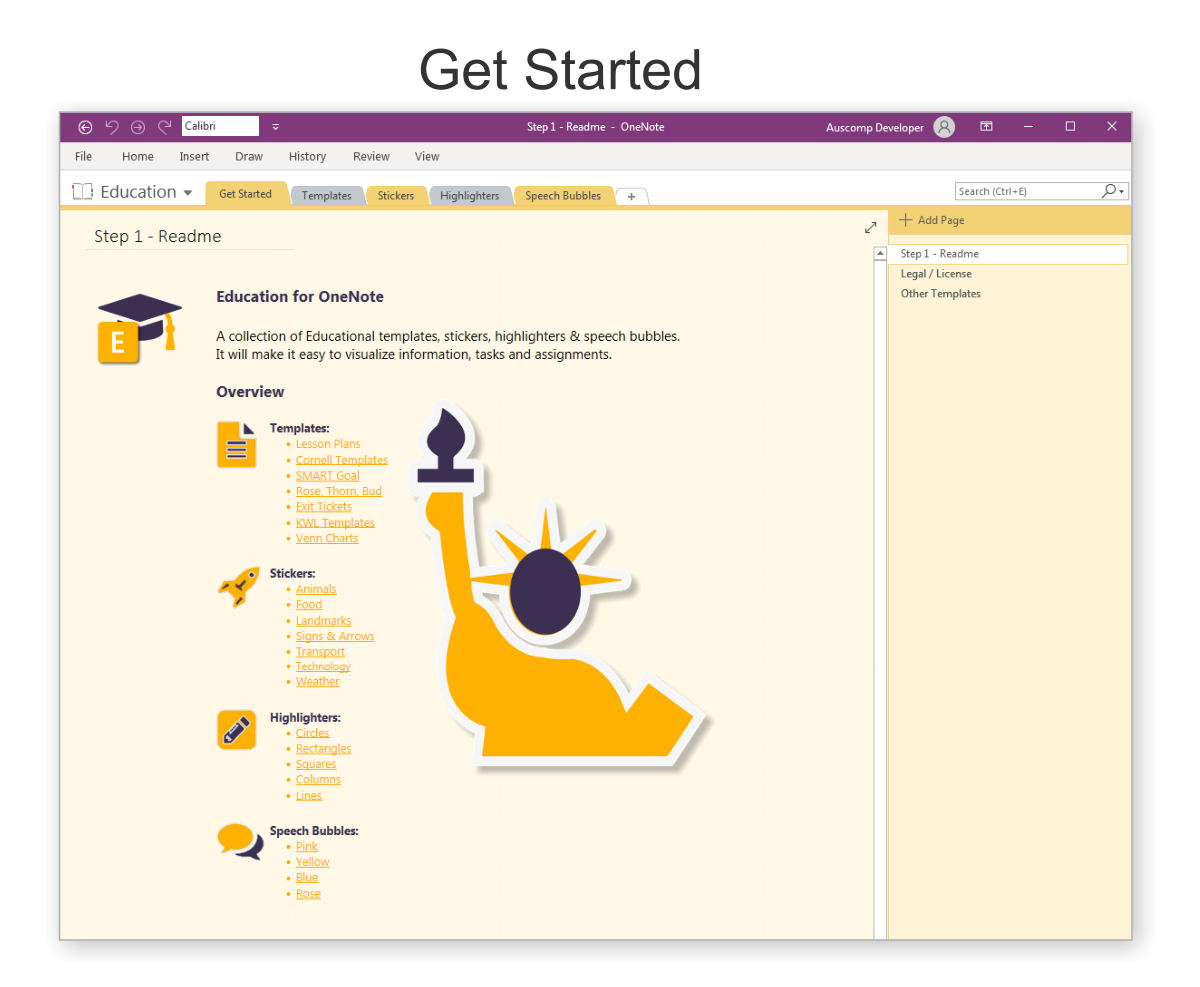Open the Exit Tickets link
Viewport: 1200px width, 987px height.
[x=324, y=507]
